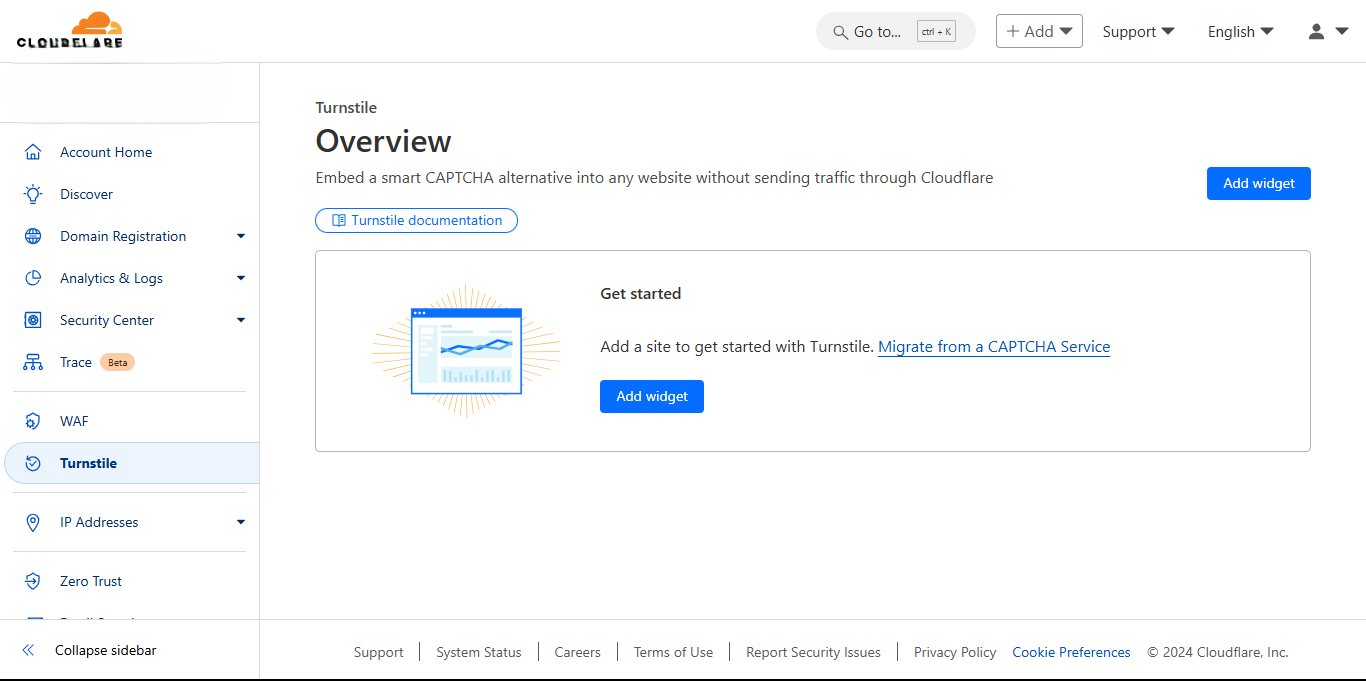Click the ctrl + K shortcut badge
The image size is (1366, 681).
(x=936, y=32)
